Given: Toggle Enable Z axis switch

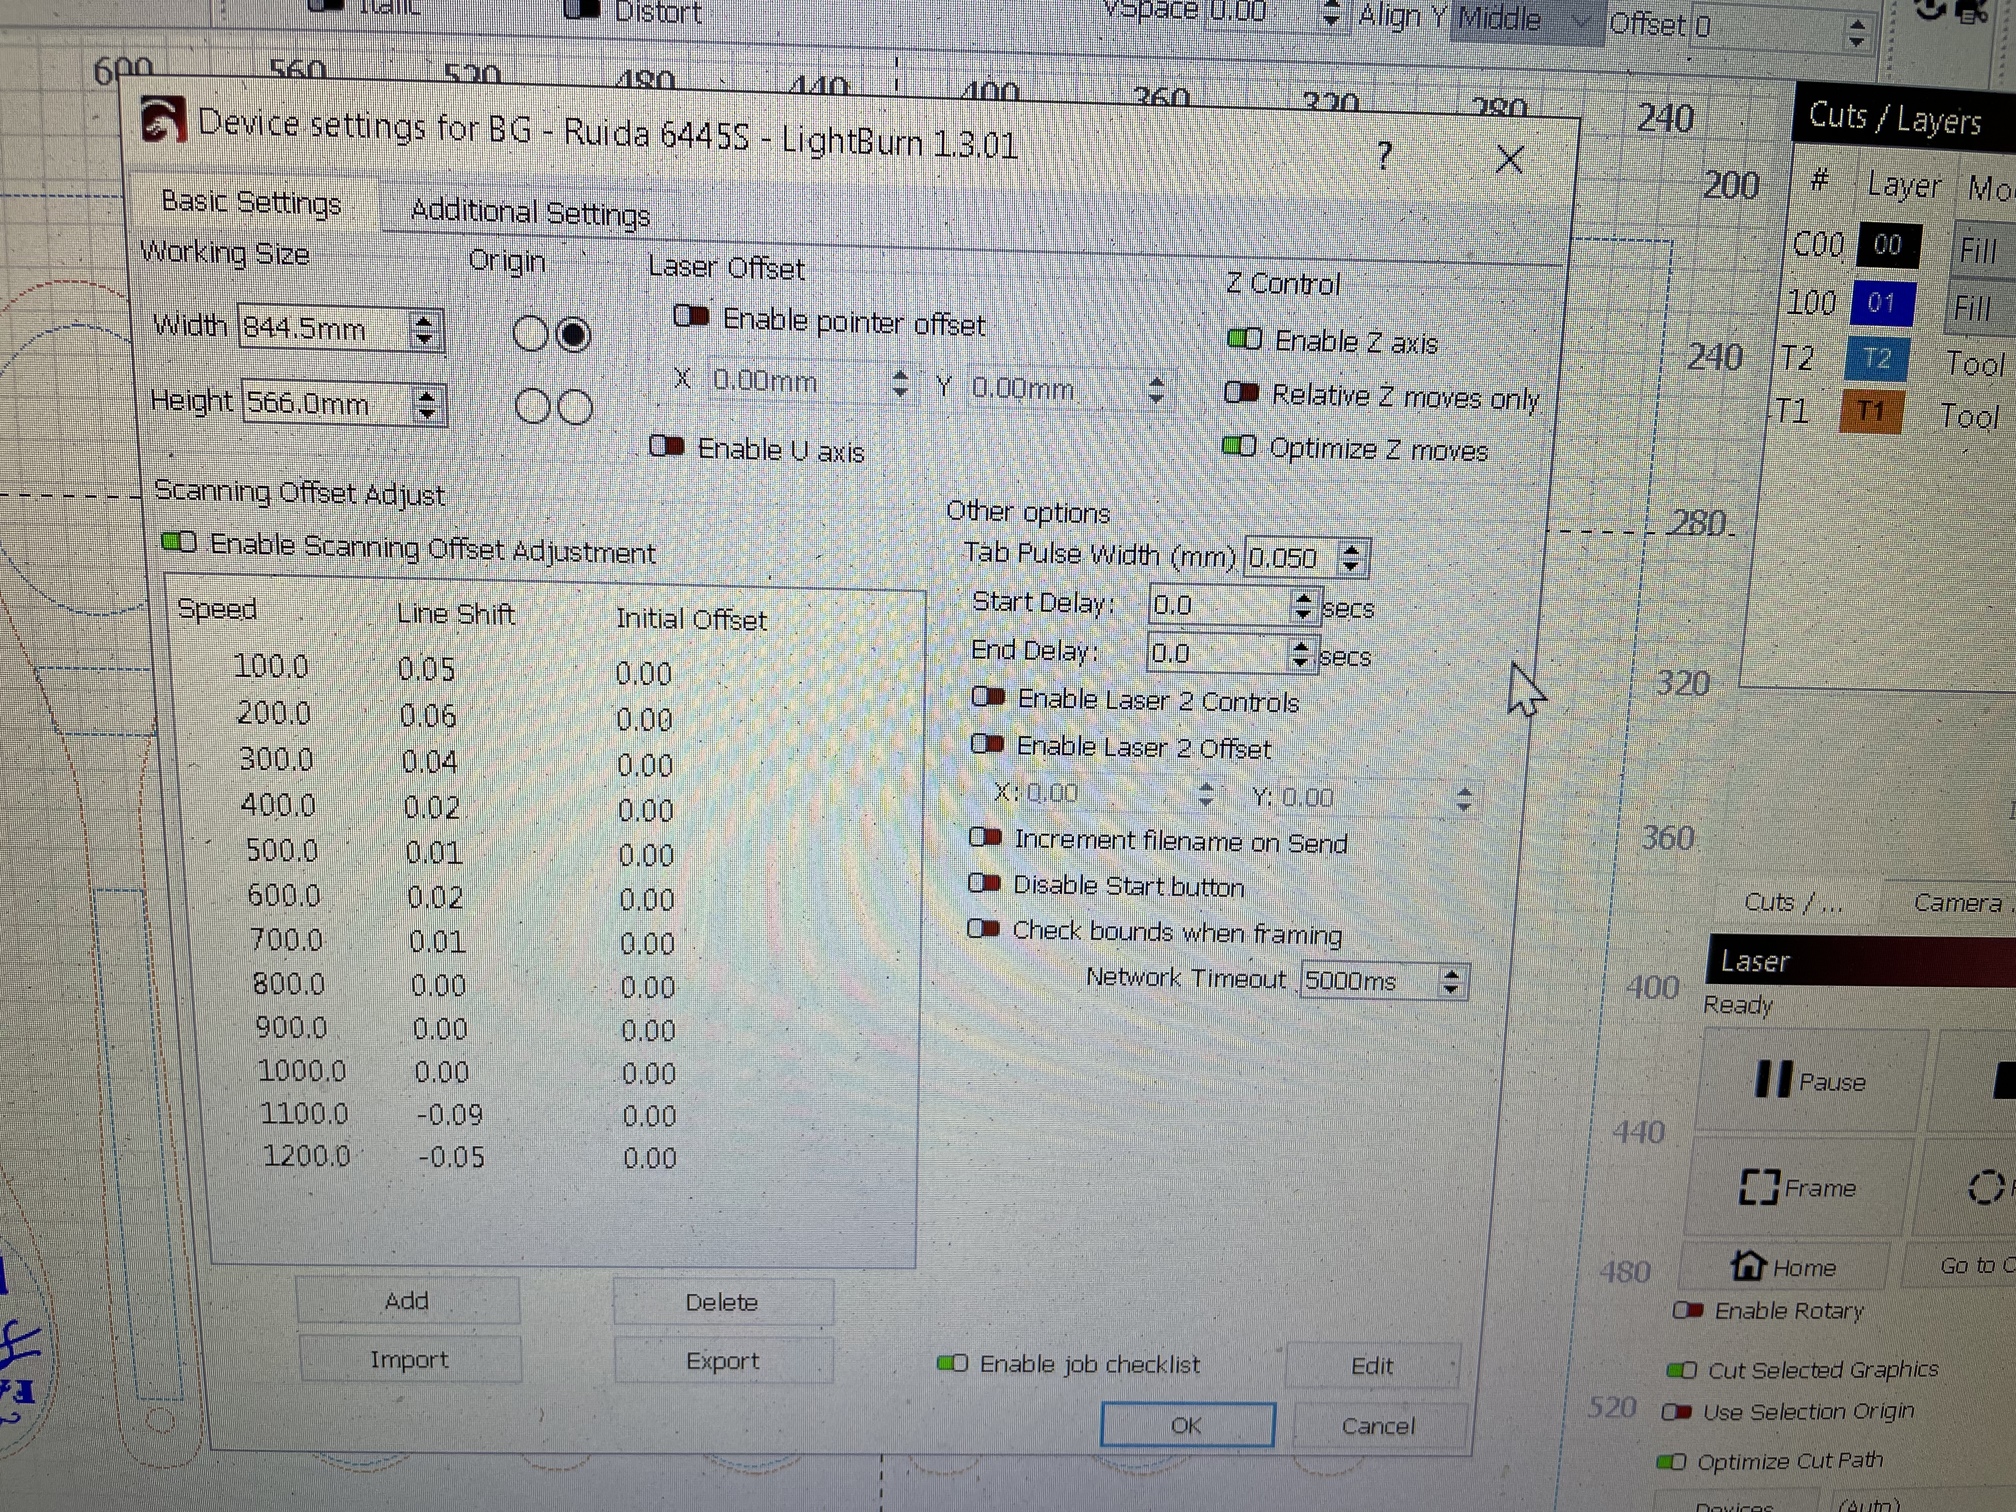Looking at the screenshot, I should [1244, 339].
